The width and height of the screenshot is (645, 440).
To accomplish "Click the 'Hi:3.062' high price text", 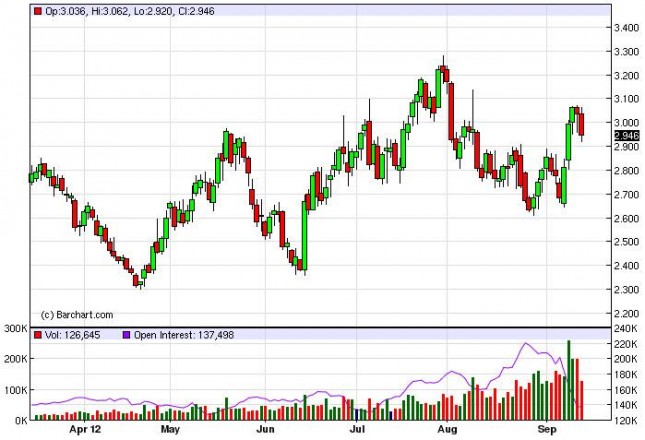I will point(110,12).
